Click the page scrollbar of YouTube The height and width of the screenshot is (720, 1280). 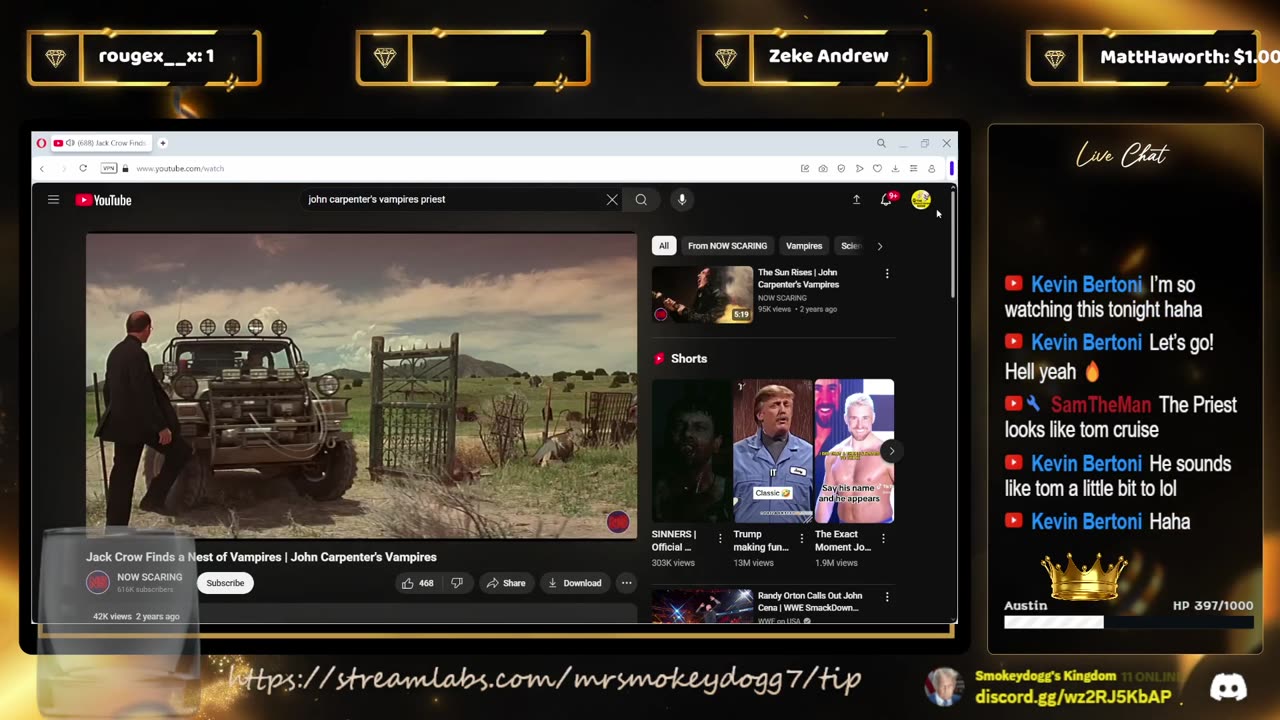(x=952, y=245)
